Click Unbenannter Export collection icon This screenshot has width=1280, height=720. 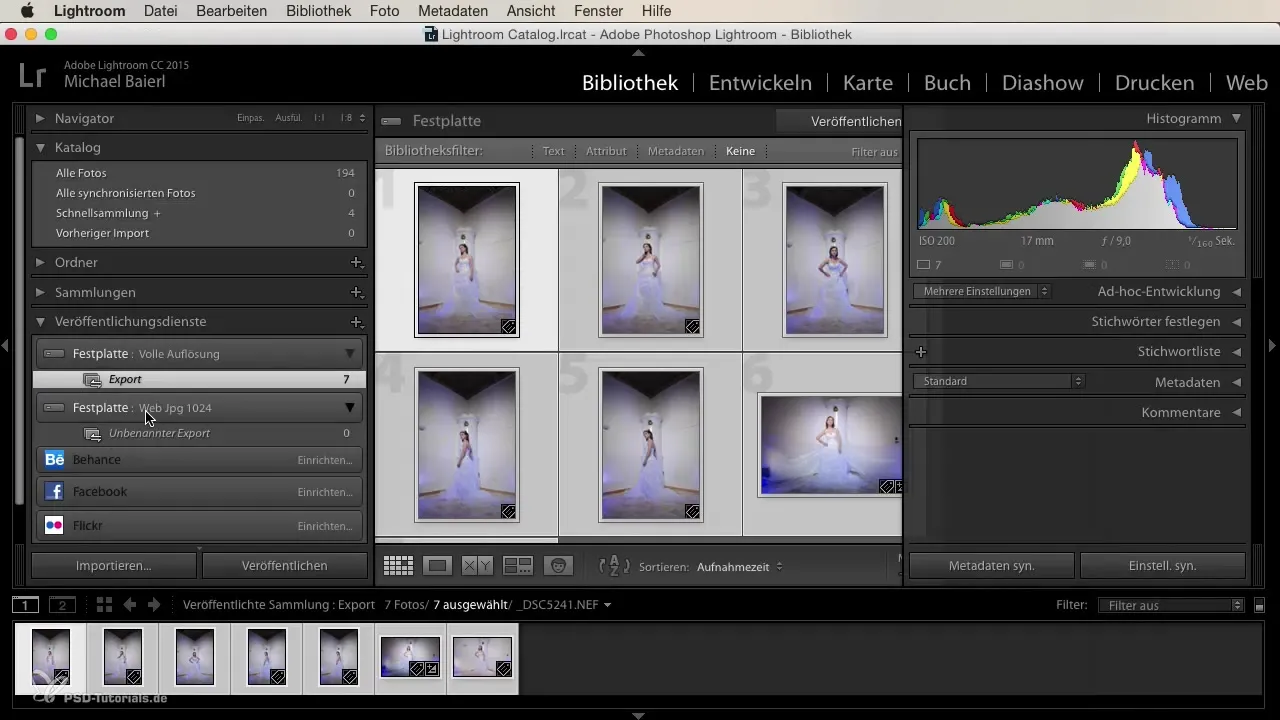click(x=92, y=434)
